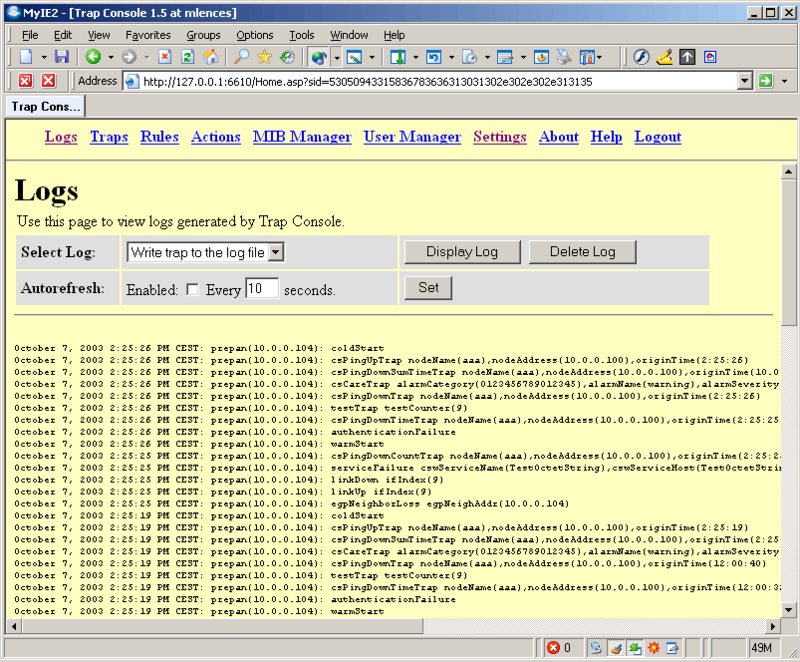The height and width of the screenshot is (662, 800).
Task: Open the Rules link
Action: [159, 137]
